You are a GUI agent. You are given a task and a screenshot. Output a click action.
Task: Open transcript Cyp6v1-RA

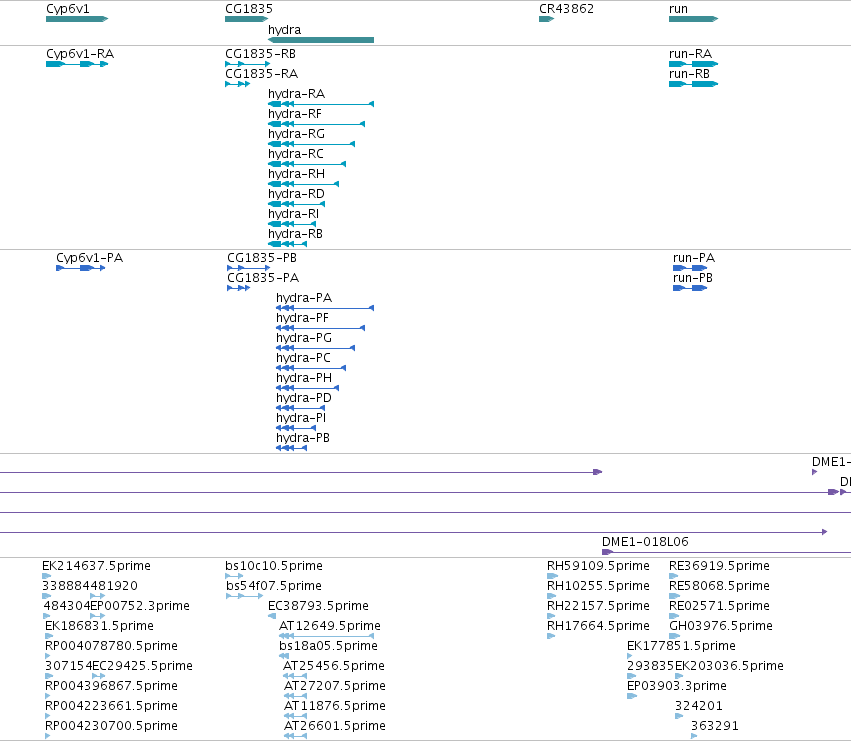[80, 54]
